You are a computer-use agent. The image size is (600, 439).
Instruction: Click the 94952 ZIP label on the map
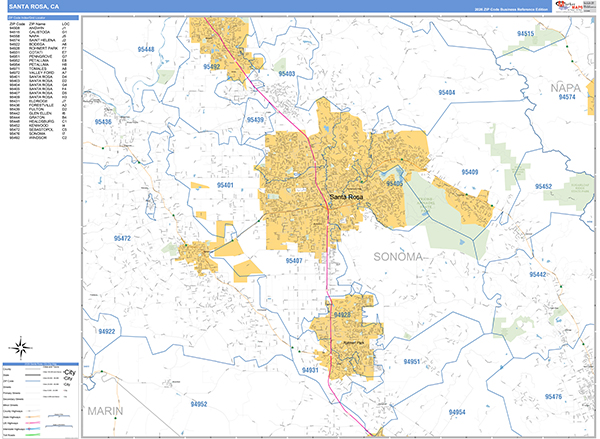[x=199, y=404]
